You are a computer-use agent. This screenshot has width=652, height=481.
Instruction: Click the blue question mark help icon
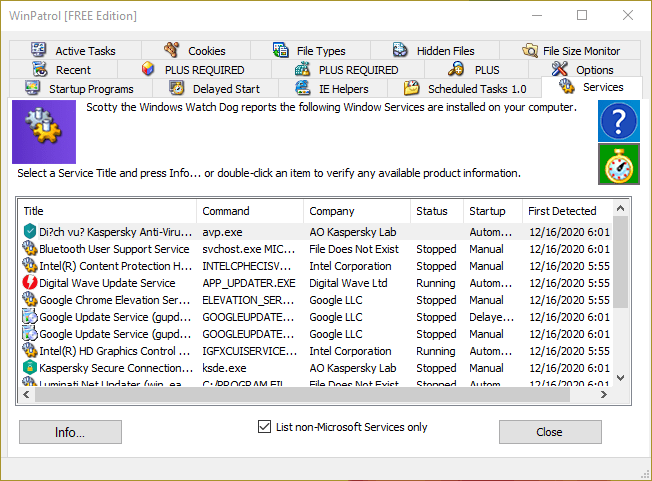(x=619, y=121)
